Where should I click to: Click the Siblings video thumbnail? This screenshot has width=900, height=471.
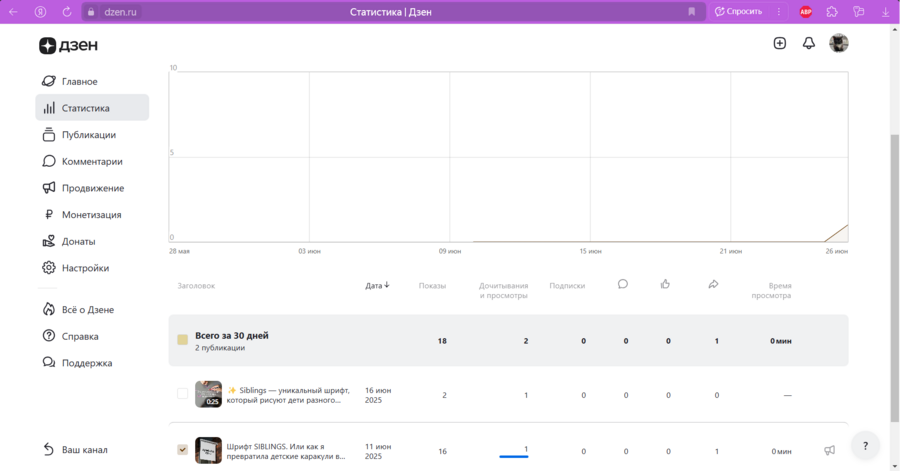coord(208,394)
